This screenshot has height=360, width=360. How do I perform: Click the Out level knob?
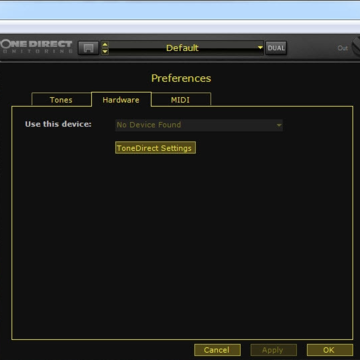356,47
